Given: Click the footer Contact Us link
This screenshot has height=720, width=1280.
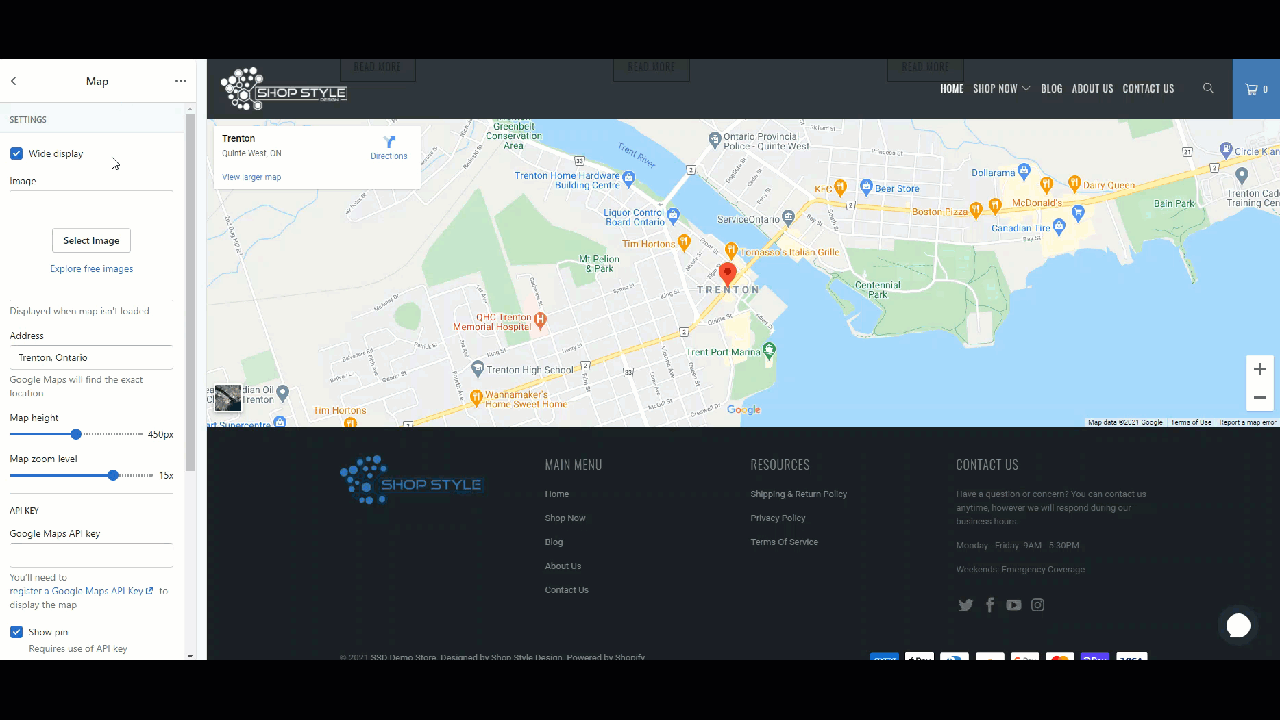Looking at the screenshot, I should [x=566, y=590].
